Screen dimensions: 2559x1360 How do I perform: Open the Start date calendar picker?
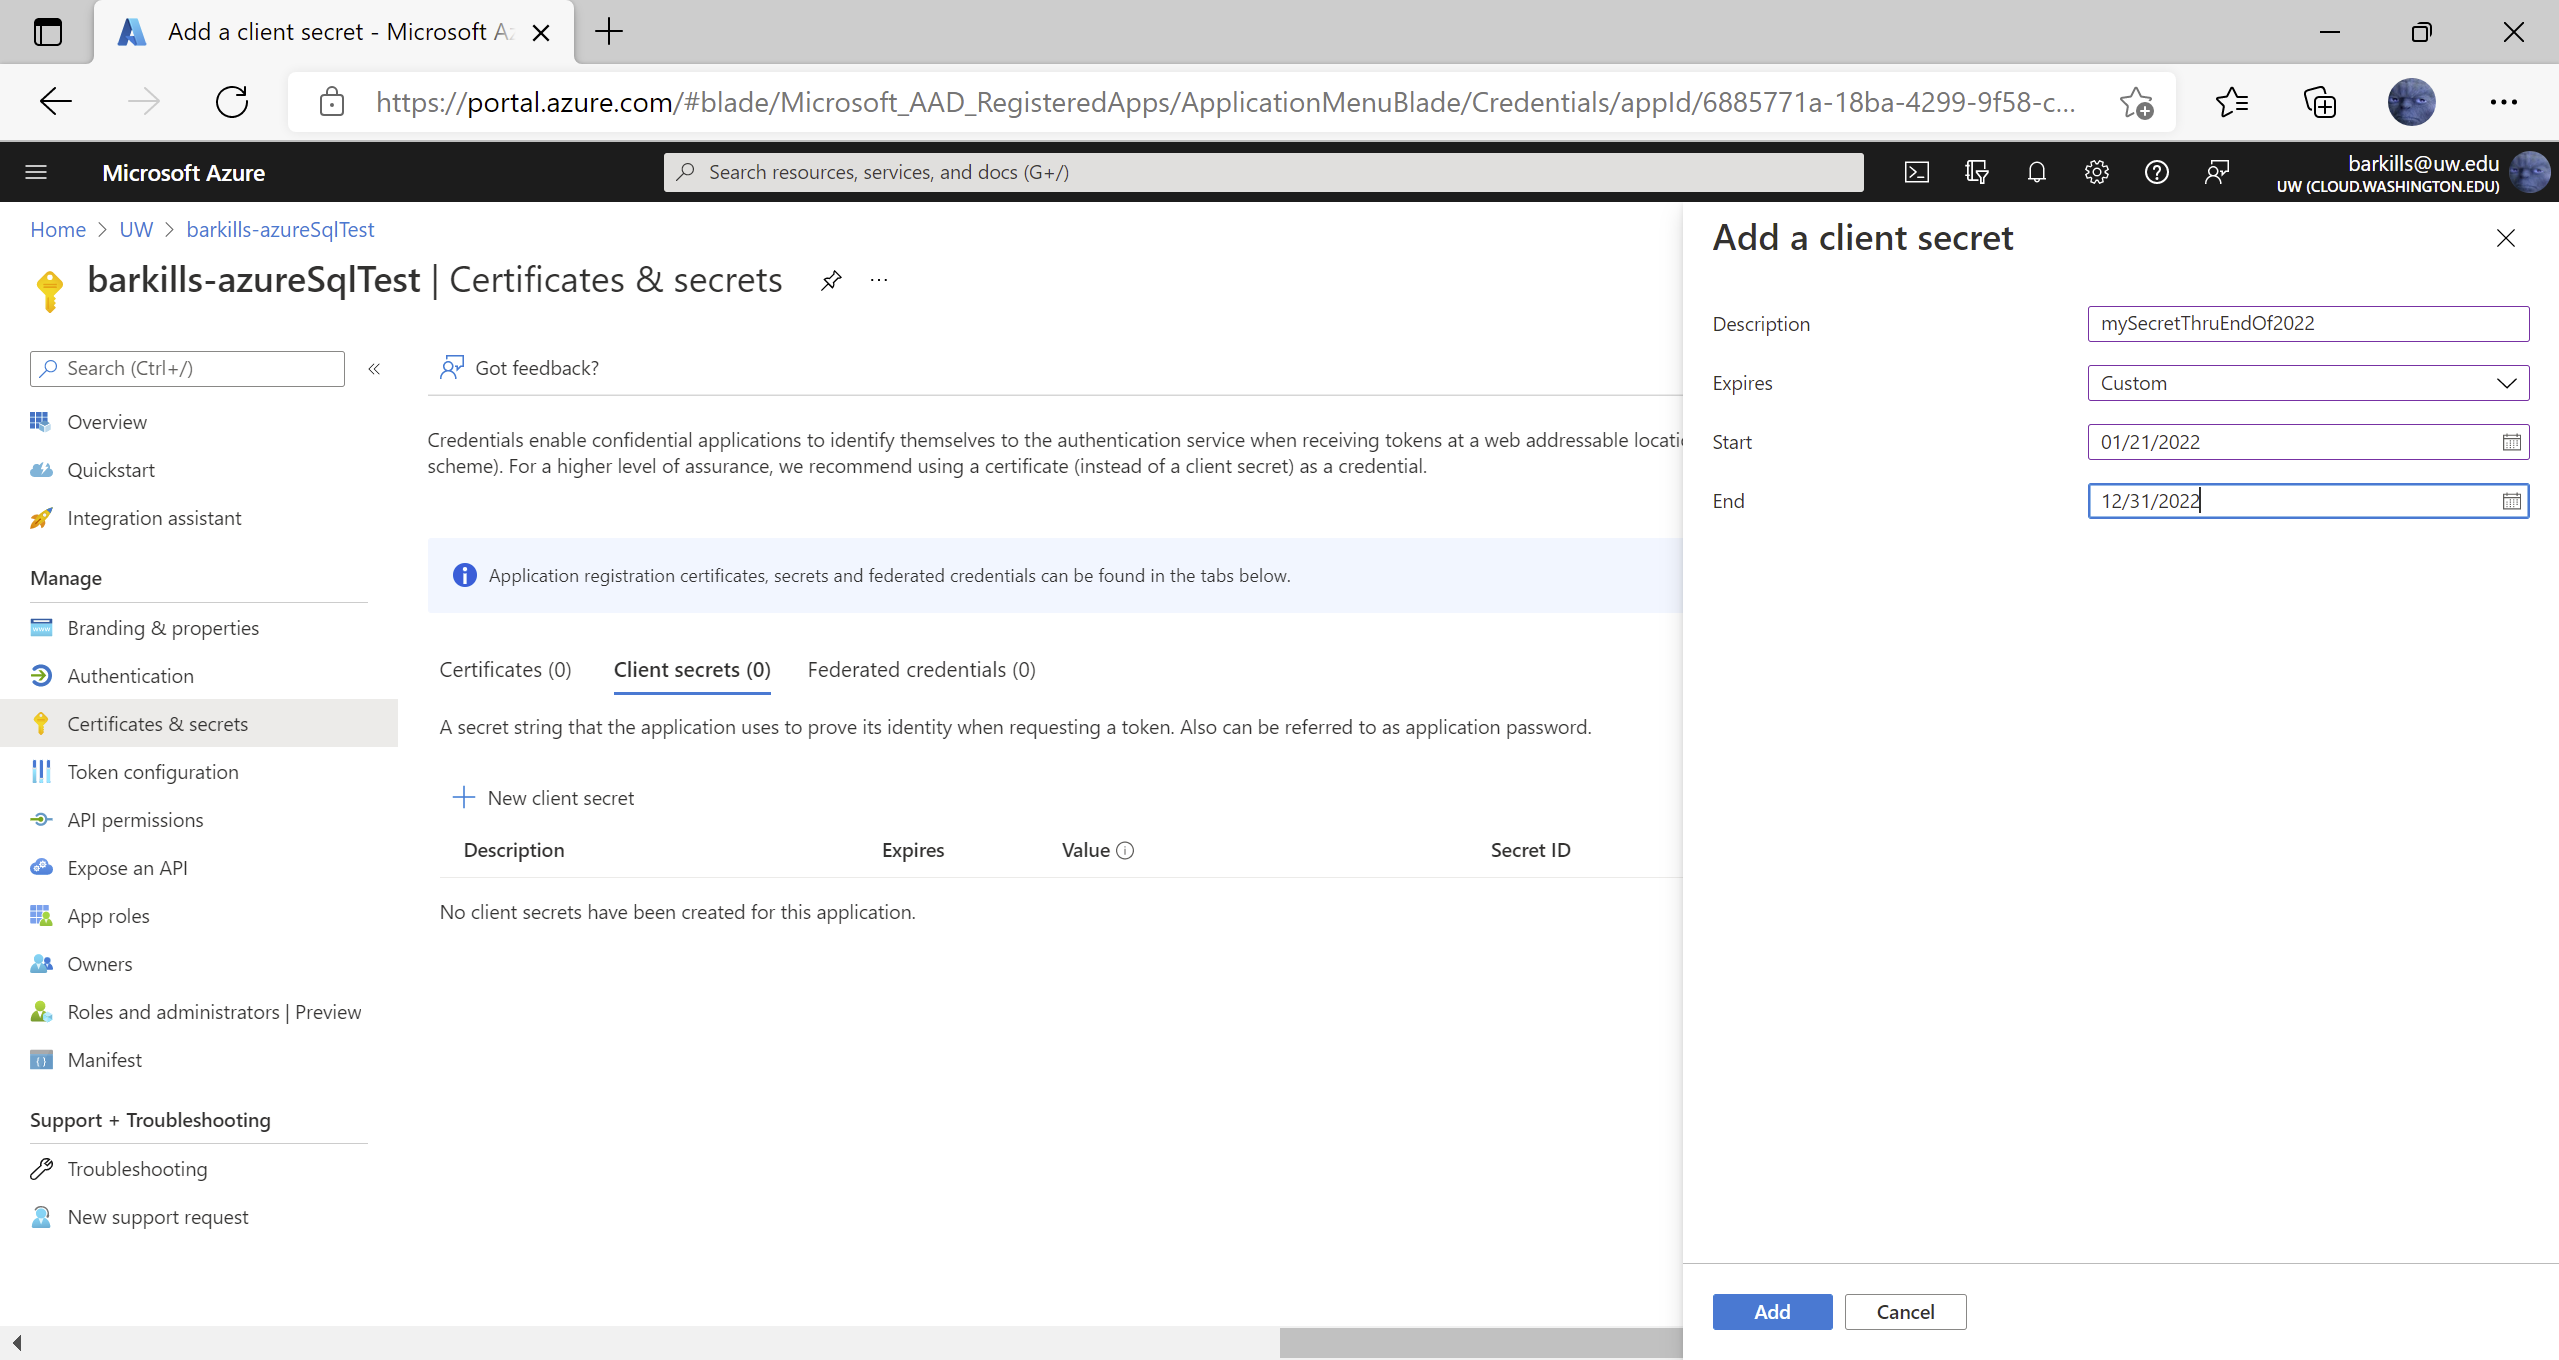pyautogui.click(x=2511, y=442)
